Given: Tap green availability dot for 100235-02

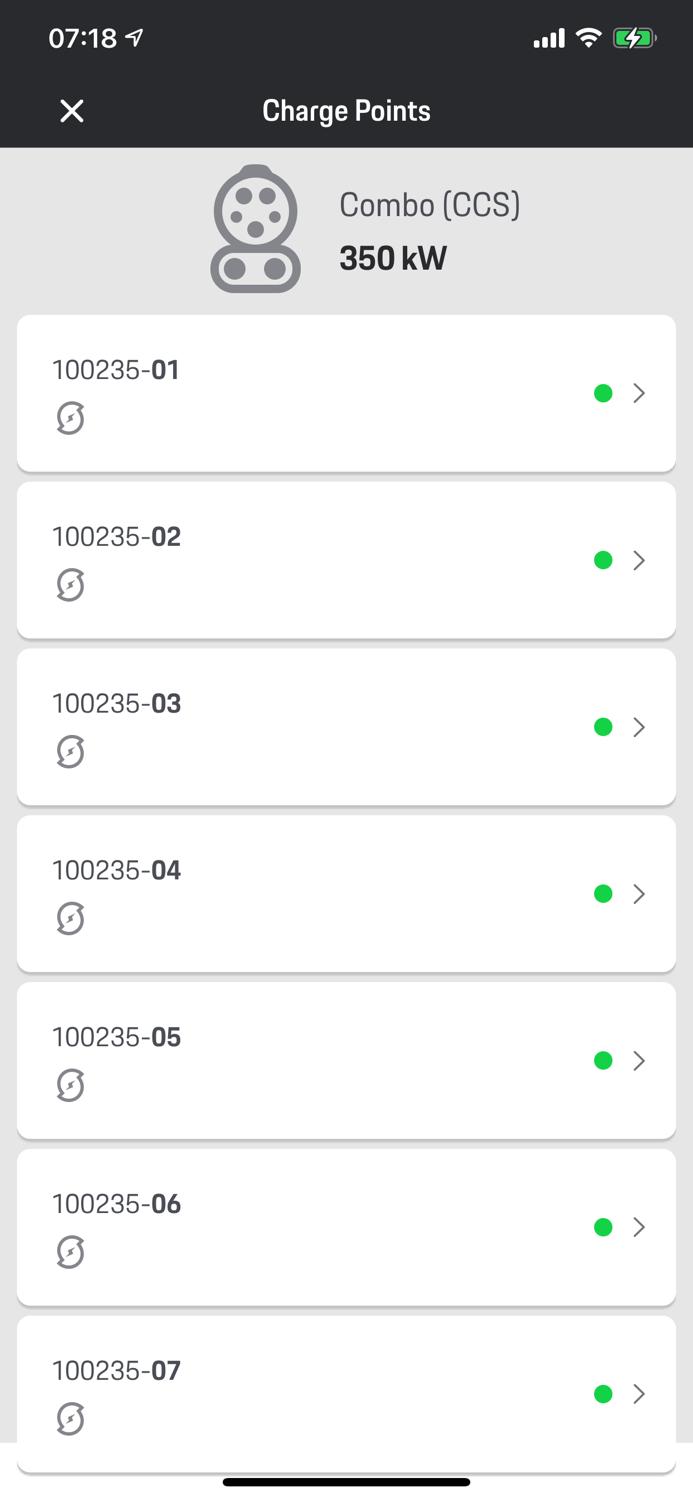Looking at the screenshot, I should 603,560.
